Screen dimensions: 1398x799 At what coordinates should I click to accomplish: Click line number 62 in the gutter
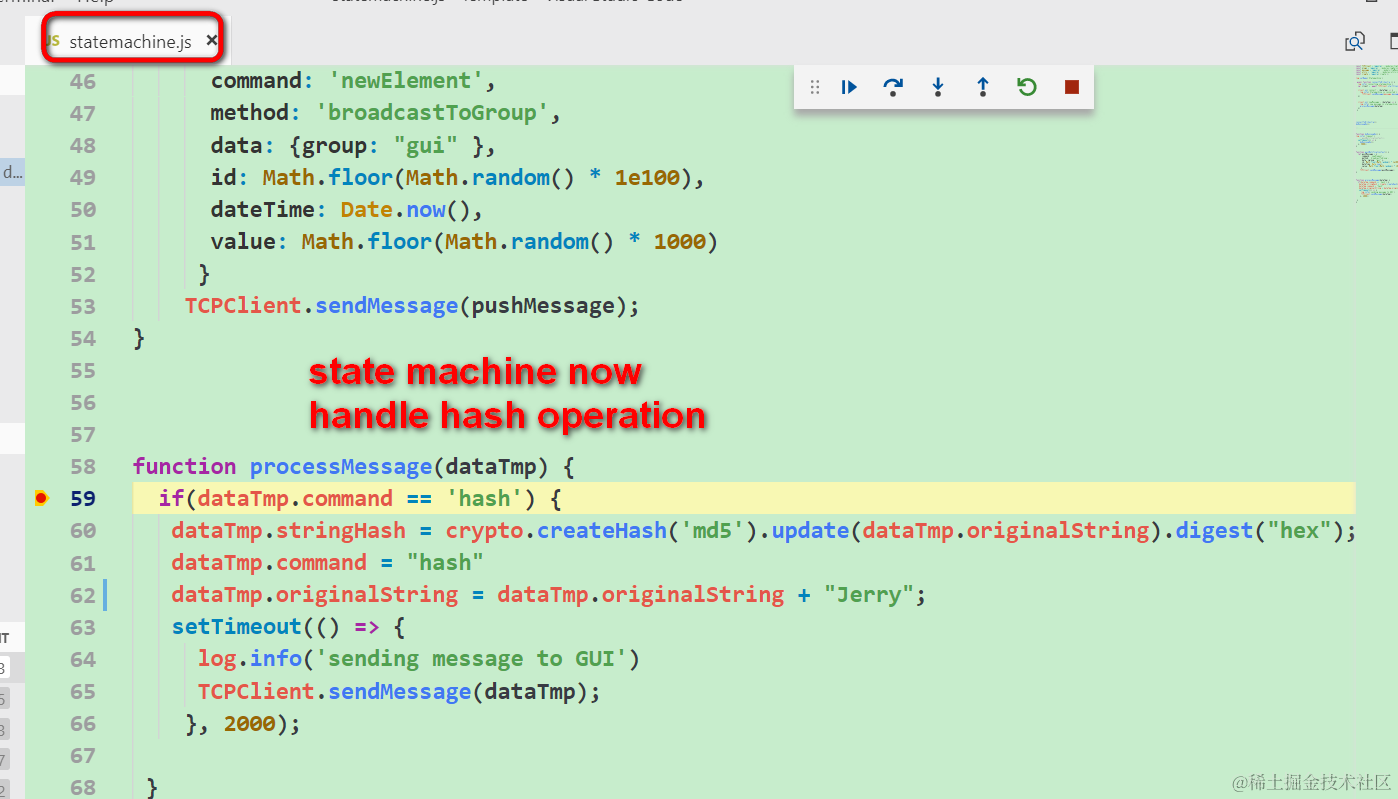pos(83,595)
